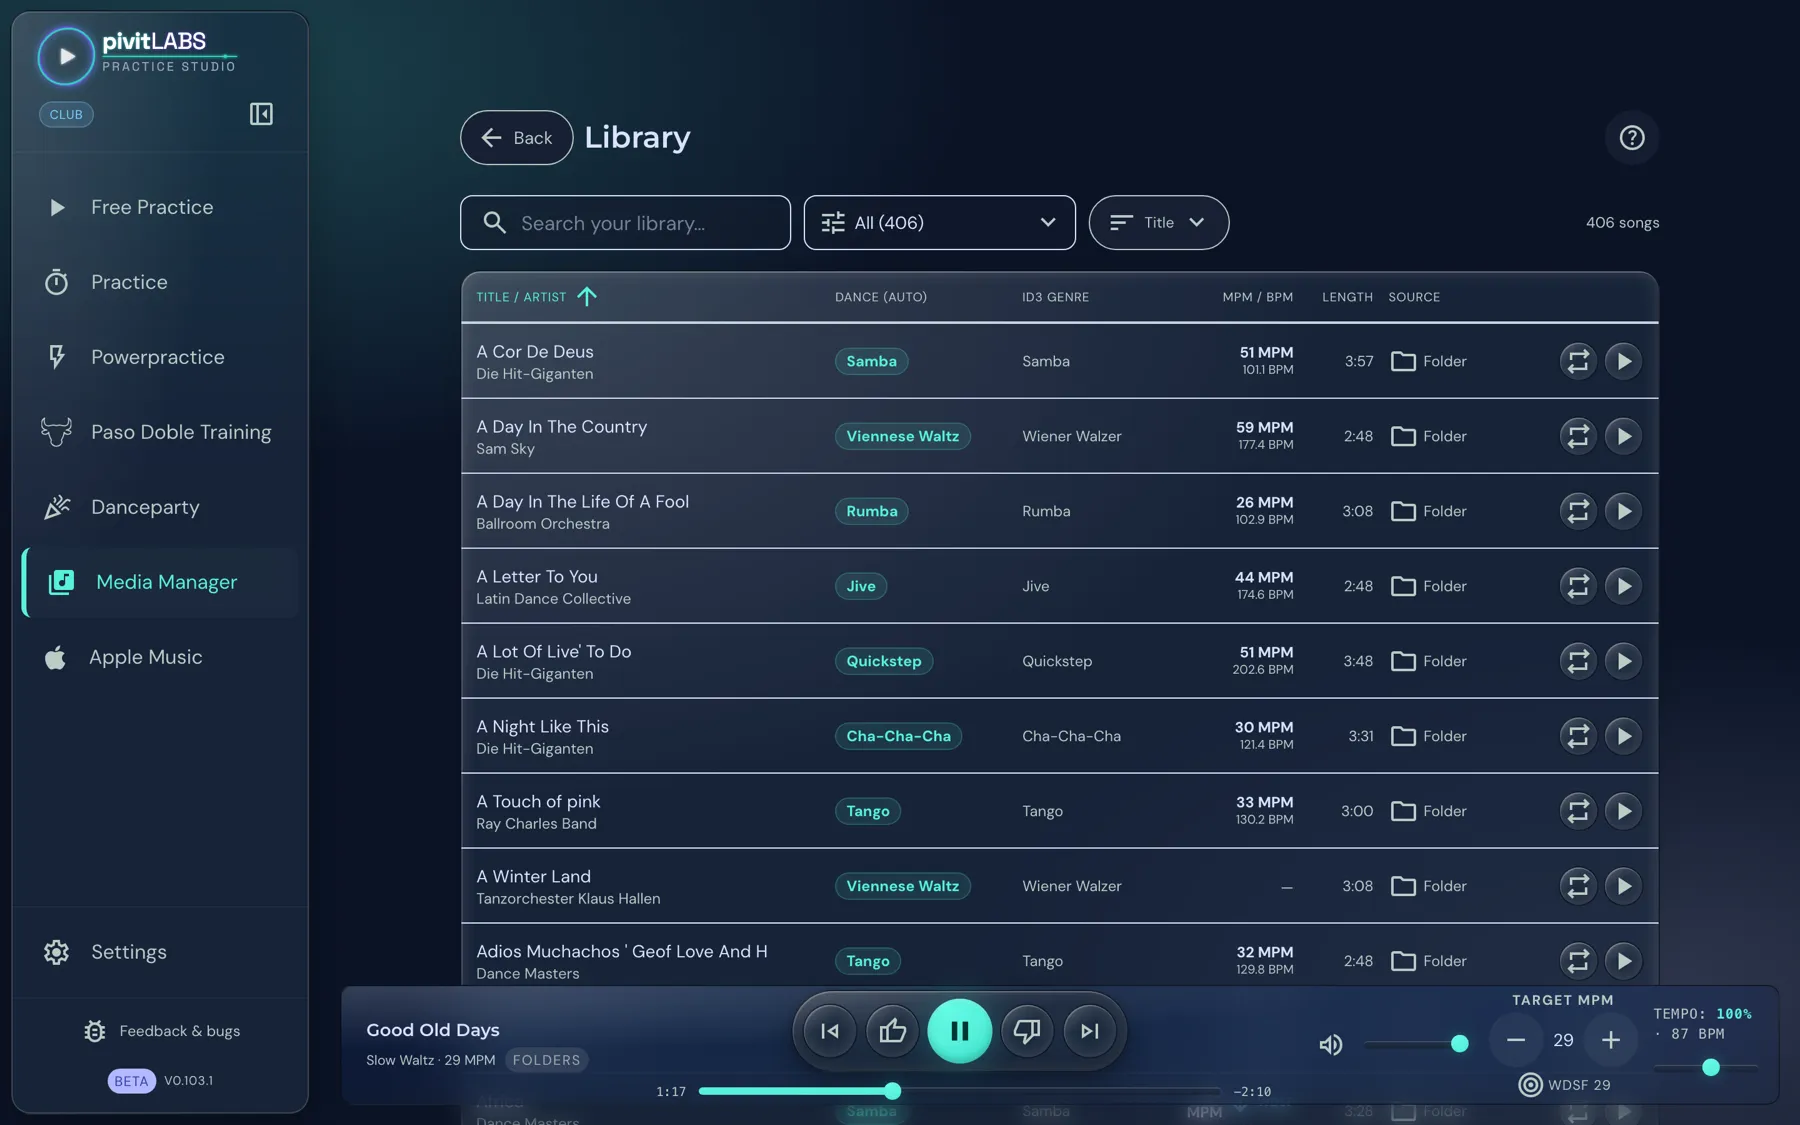
Task: Dislike the current song with thumbs down
Action: pos(1027,1030)
